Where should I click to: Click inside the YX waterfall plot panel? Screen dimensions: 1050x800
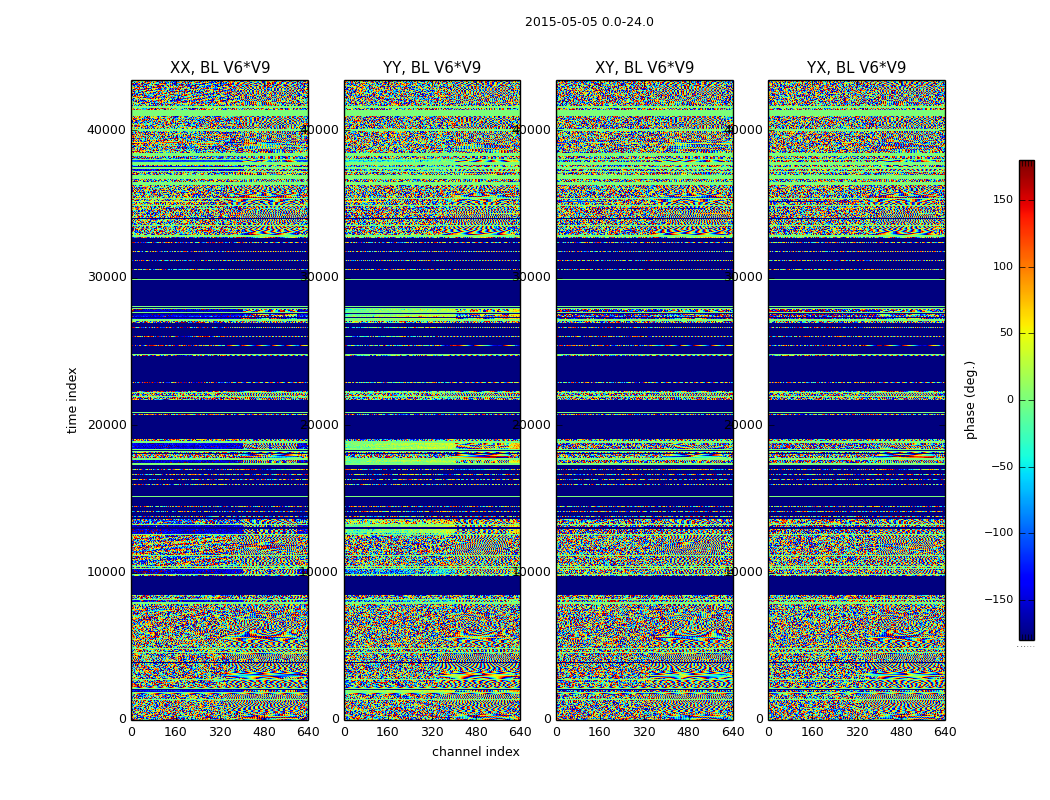coord(856,400)
